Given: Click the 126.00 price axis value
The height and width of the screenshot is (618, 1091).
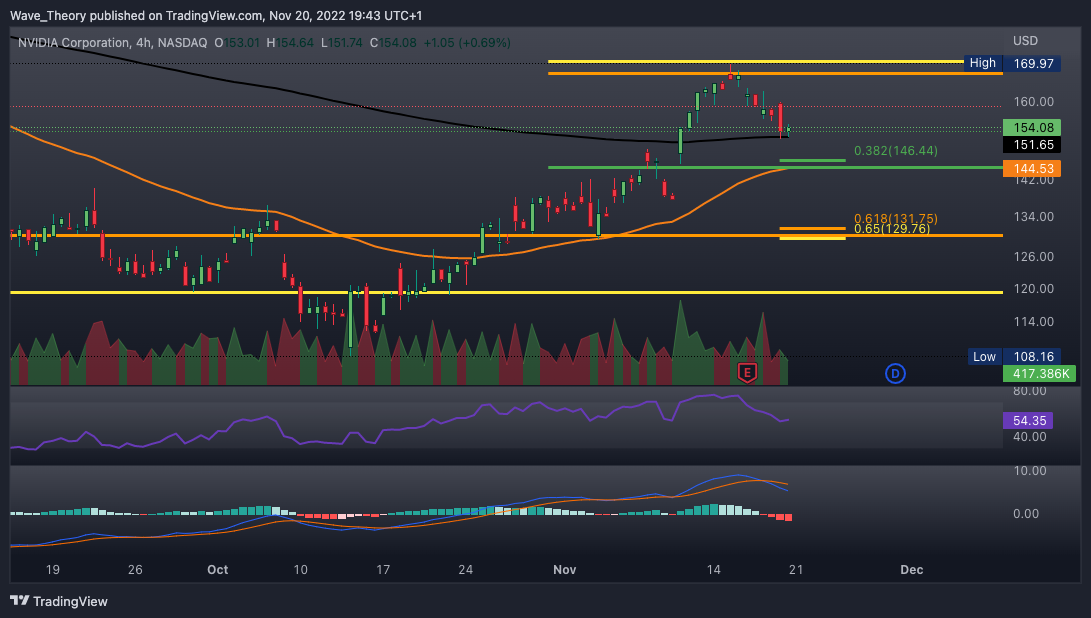Looking at the screenshot, I should click(1033, 256).
